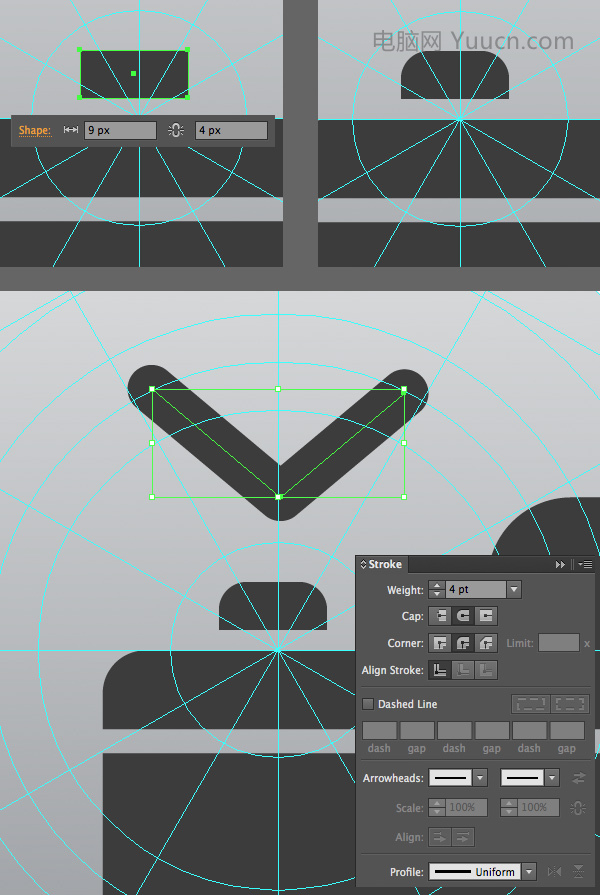Choose the Bevel Join corner option
This screenshot has width=600, height=895.
[x=486, y=643]
